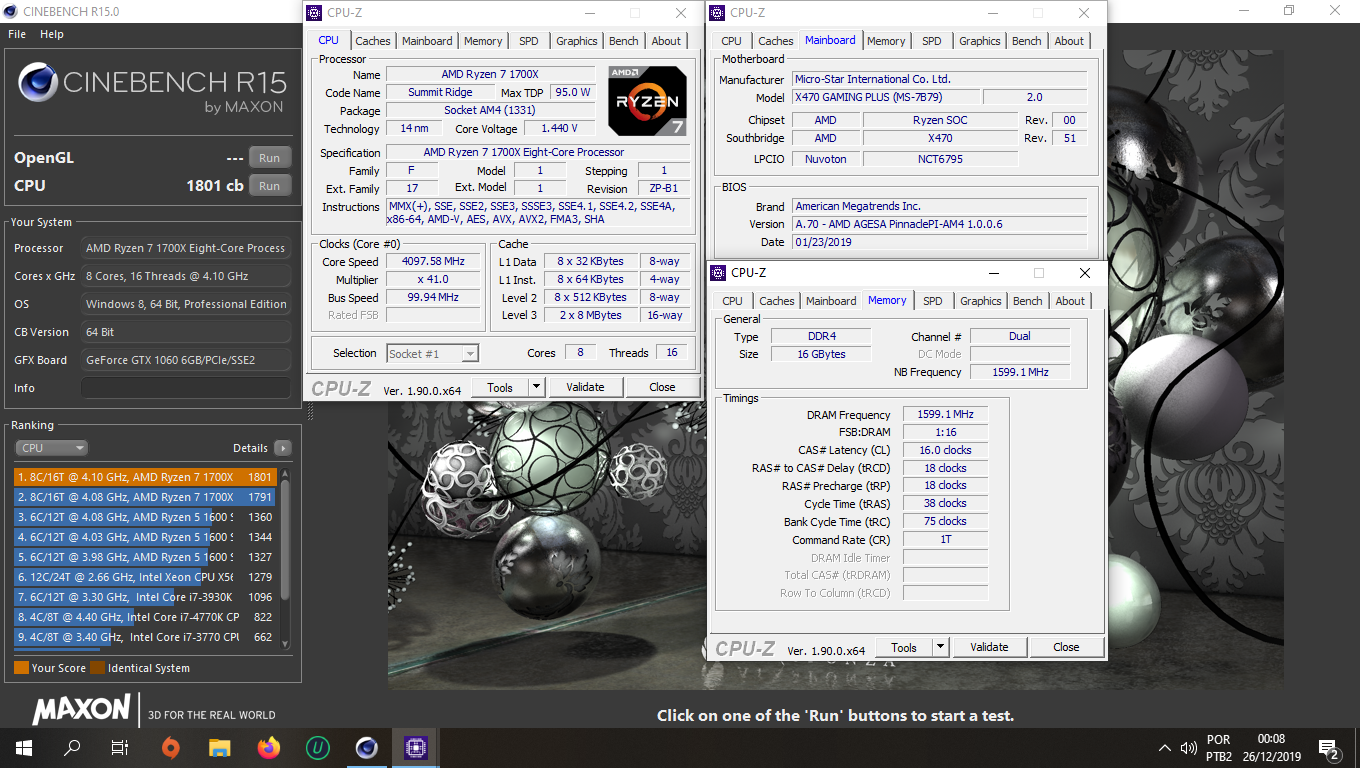Screen dimensions: 1360x768
Task: Open the volume control icon
Action: pyautogui.click(x=1189, y=748)
